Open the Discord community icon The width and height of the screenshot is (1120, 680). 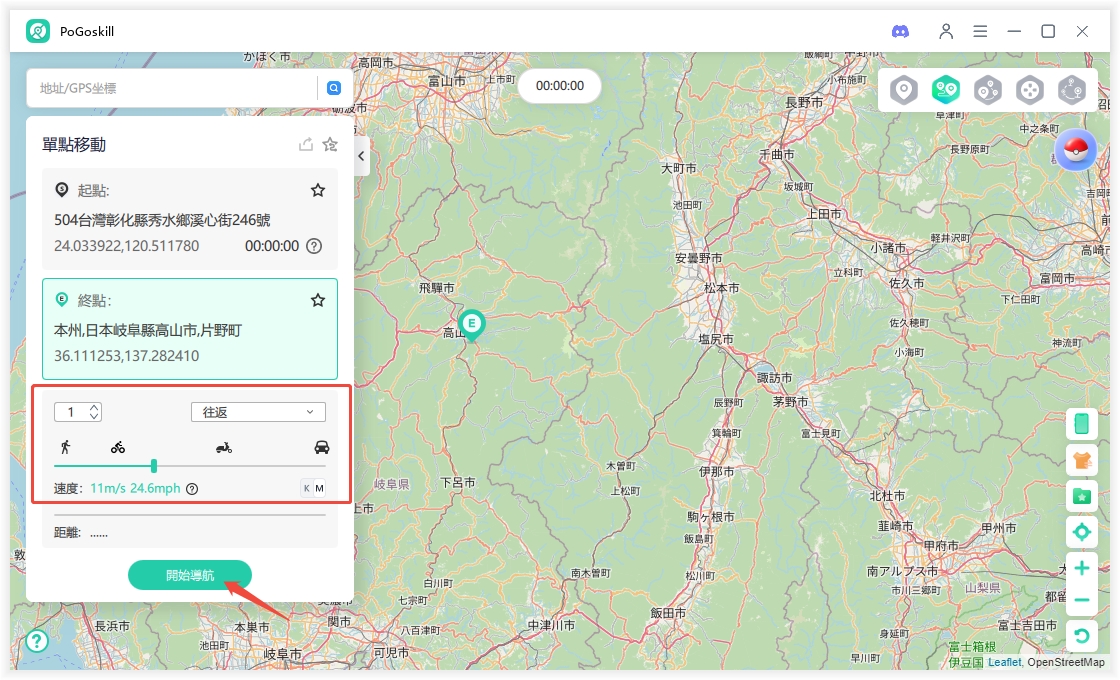click(900, 31)
